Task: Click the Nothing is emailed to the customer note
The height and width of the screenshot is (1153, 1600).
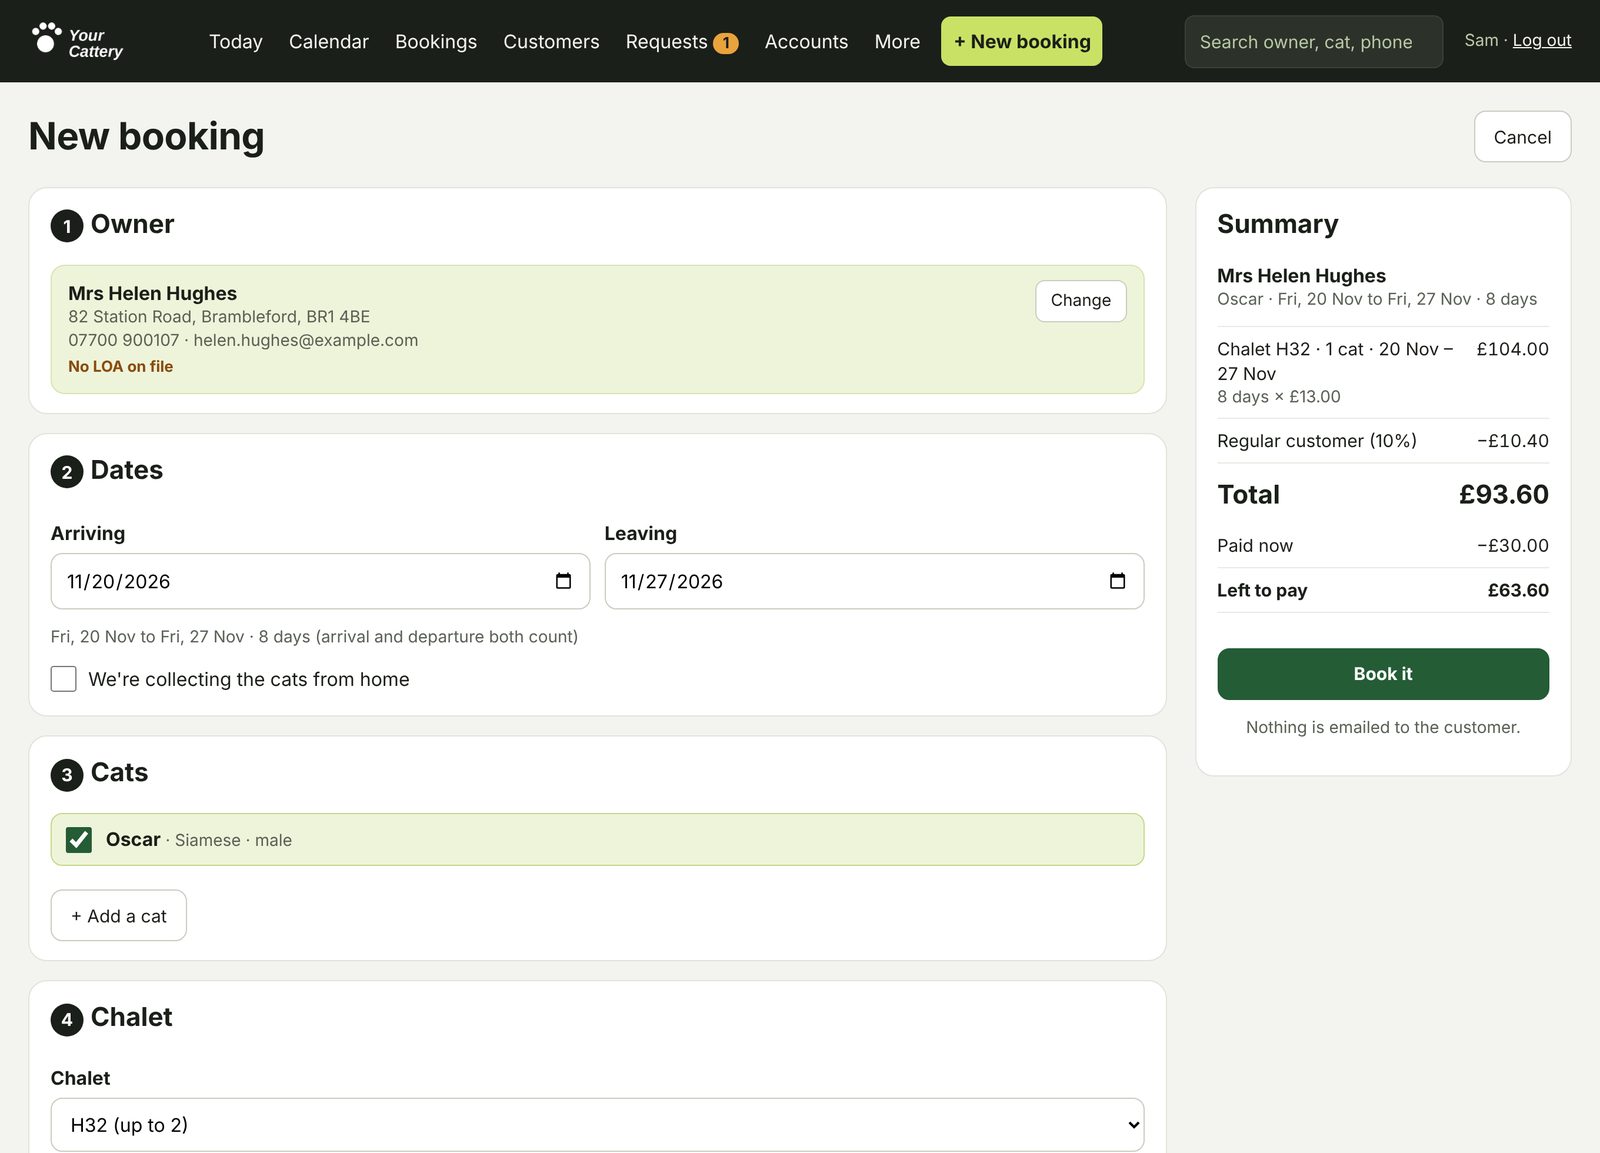Action: (1382, 727)
